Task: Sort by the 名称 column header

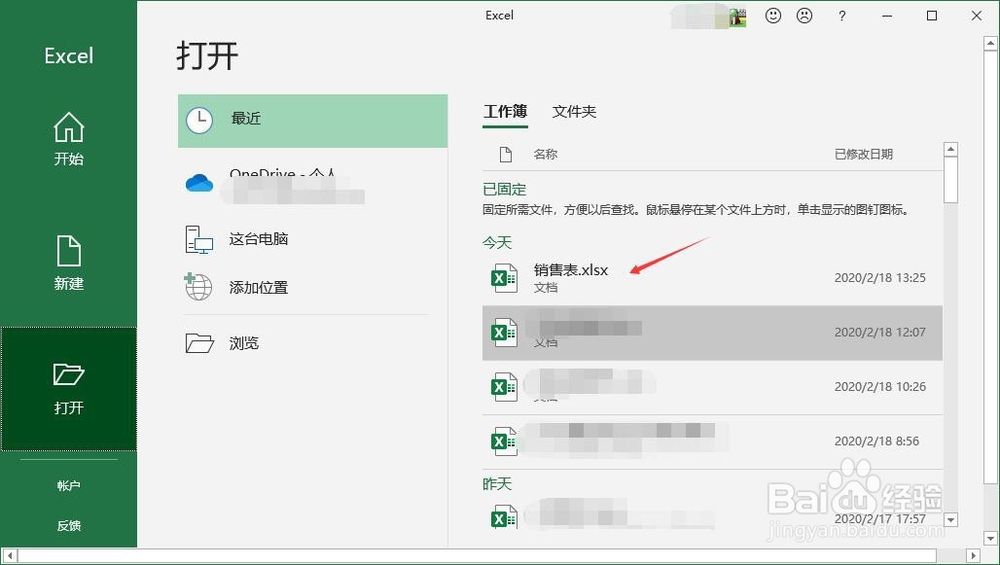Action: pyautogui.click(x=545, y=154)
